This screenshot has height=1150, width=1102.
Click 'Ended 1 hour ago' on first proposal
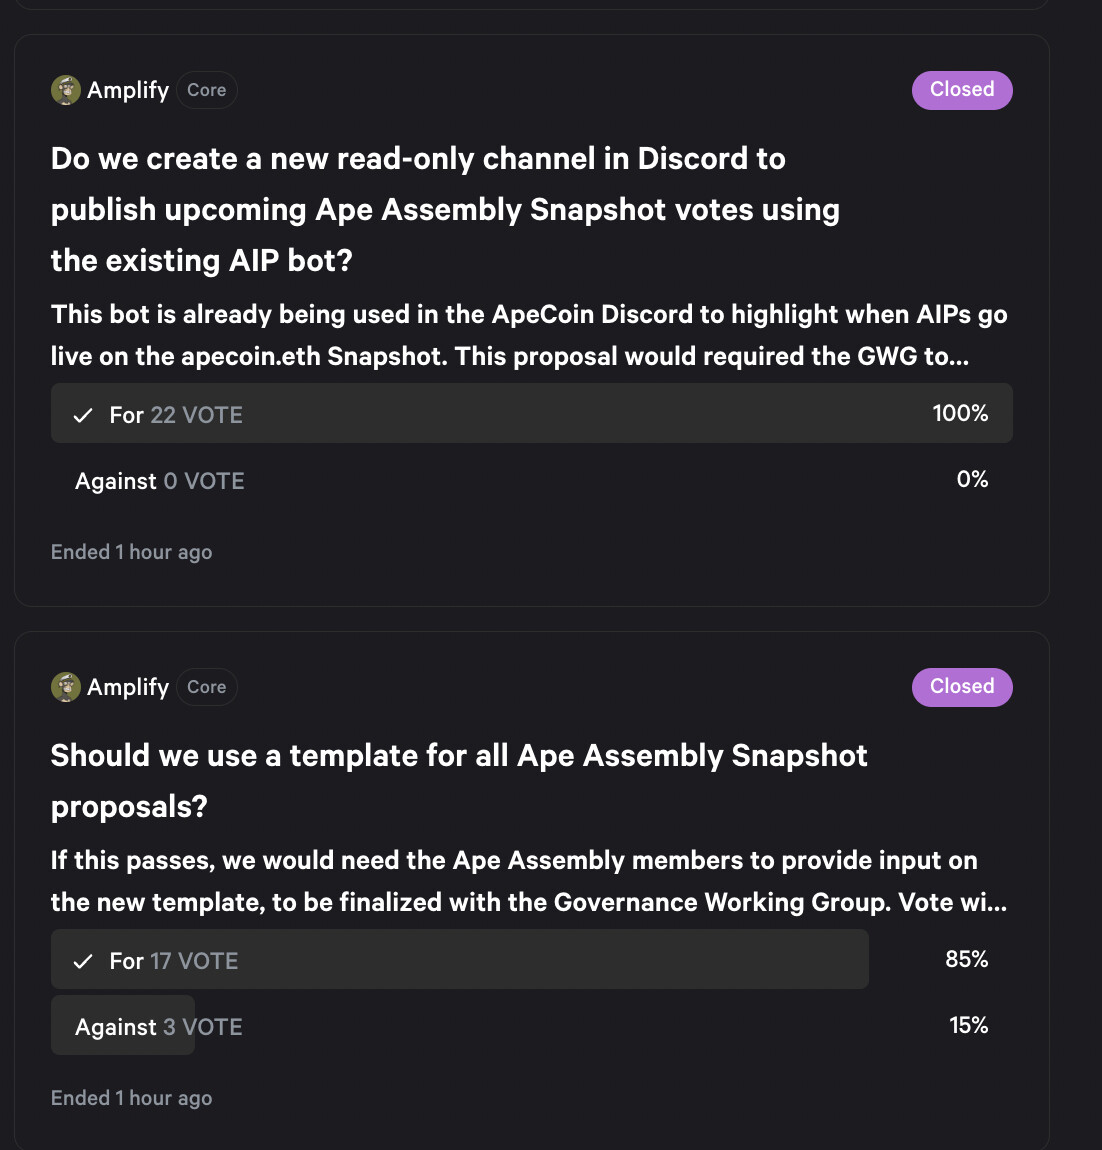tap(131, 552)
